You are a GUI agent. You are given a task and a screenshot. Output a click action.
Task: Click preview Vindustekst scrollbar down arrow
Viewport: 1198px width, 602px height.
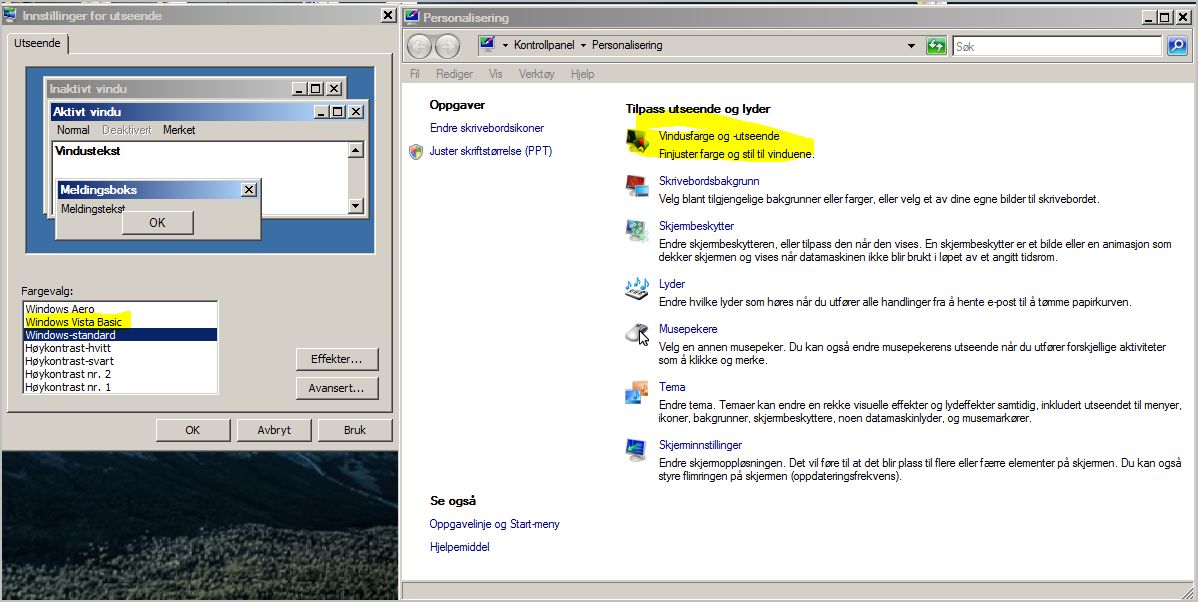(x=355, y=205)
